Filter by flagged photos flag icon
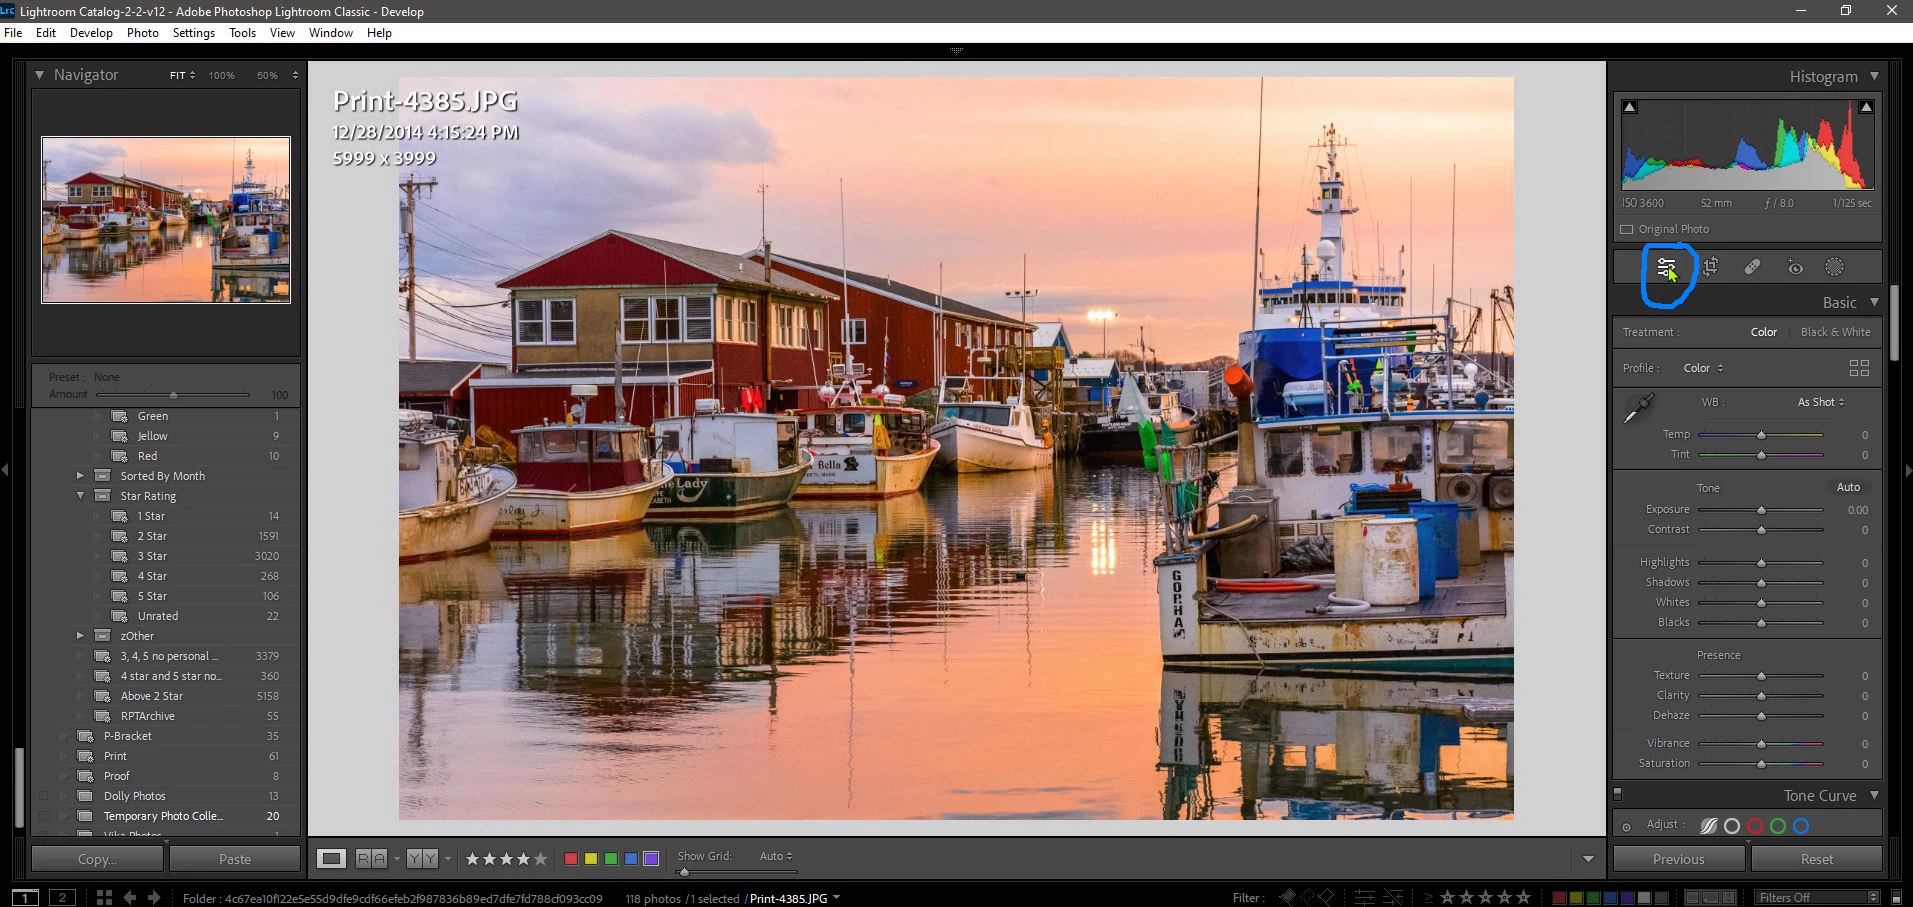The height and width of the screenshot is (907, 1913). pyautogui.click(x=1288, y=897)
